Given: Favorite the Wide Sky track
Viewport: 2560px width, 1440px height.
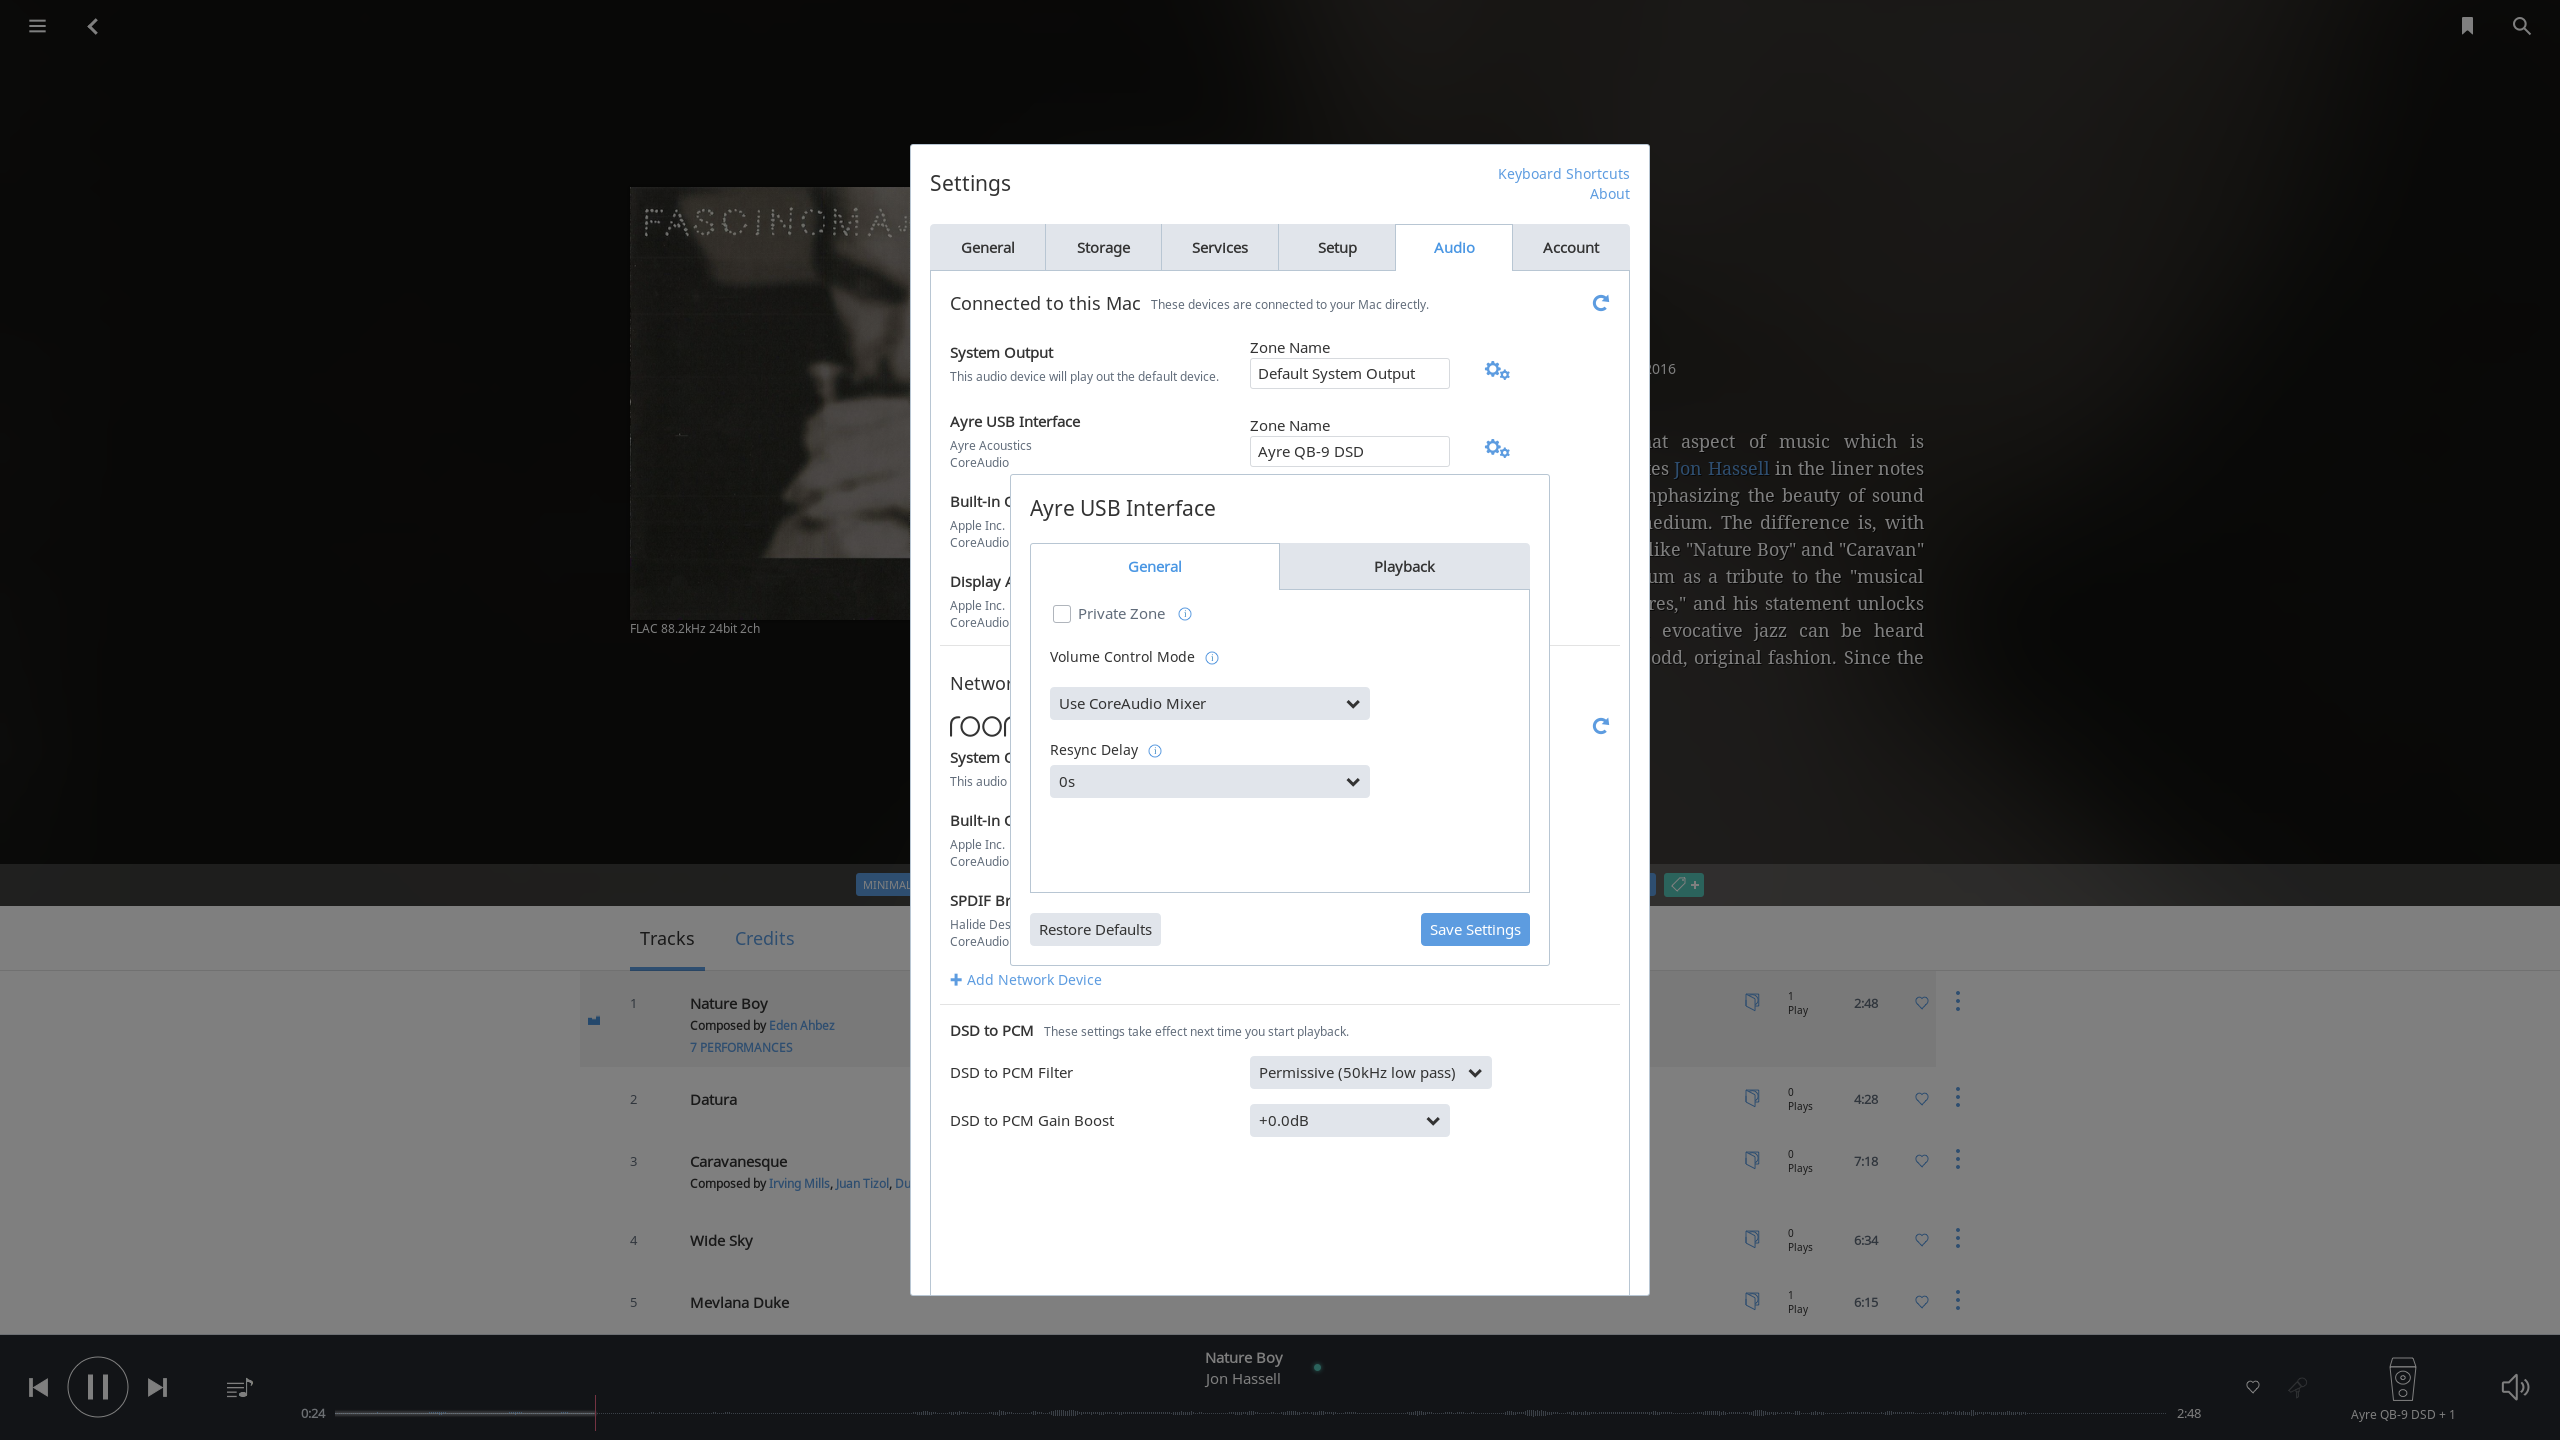Looking at the screenshot, I should (1922, 1240).
